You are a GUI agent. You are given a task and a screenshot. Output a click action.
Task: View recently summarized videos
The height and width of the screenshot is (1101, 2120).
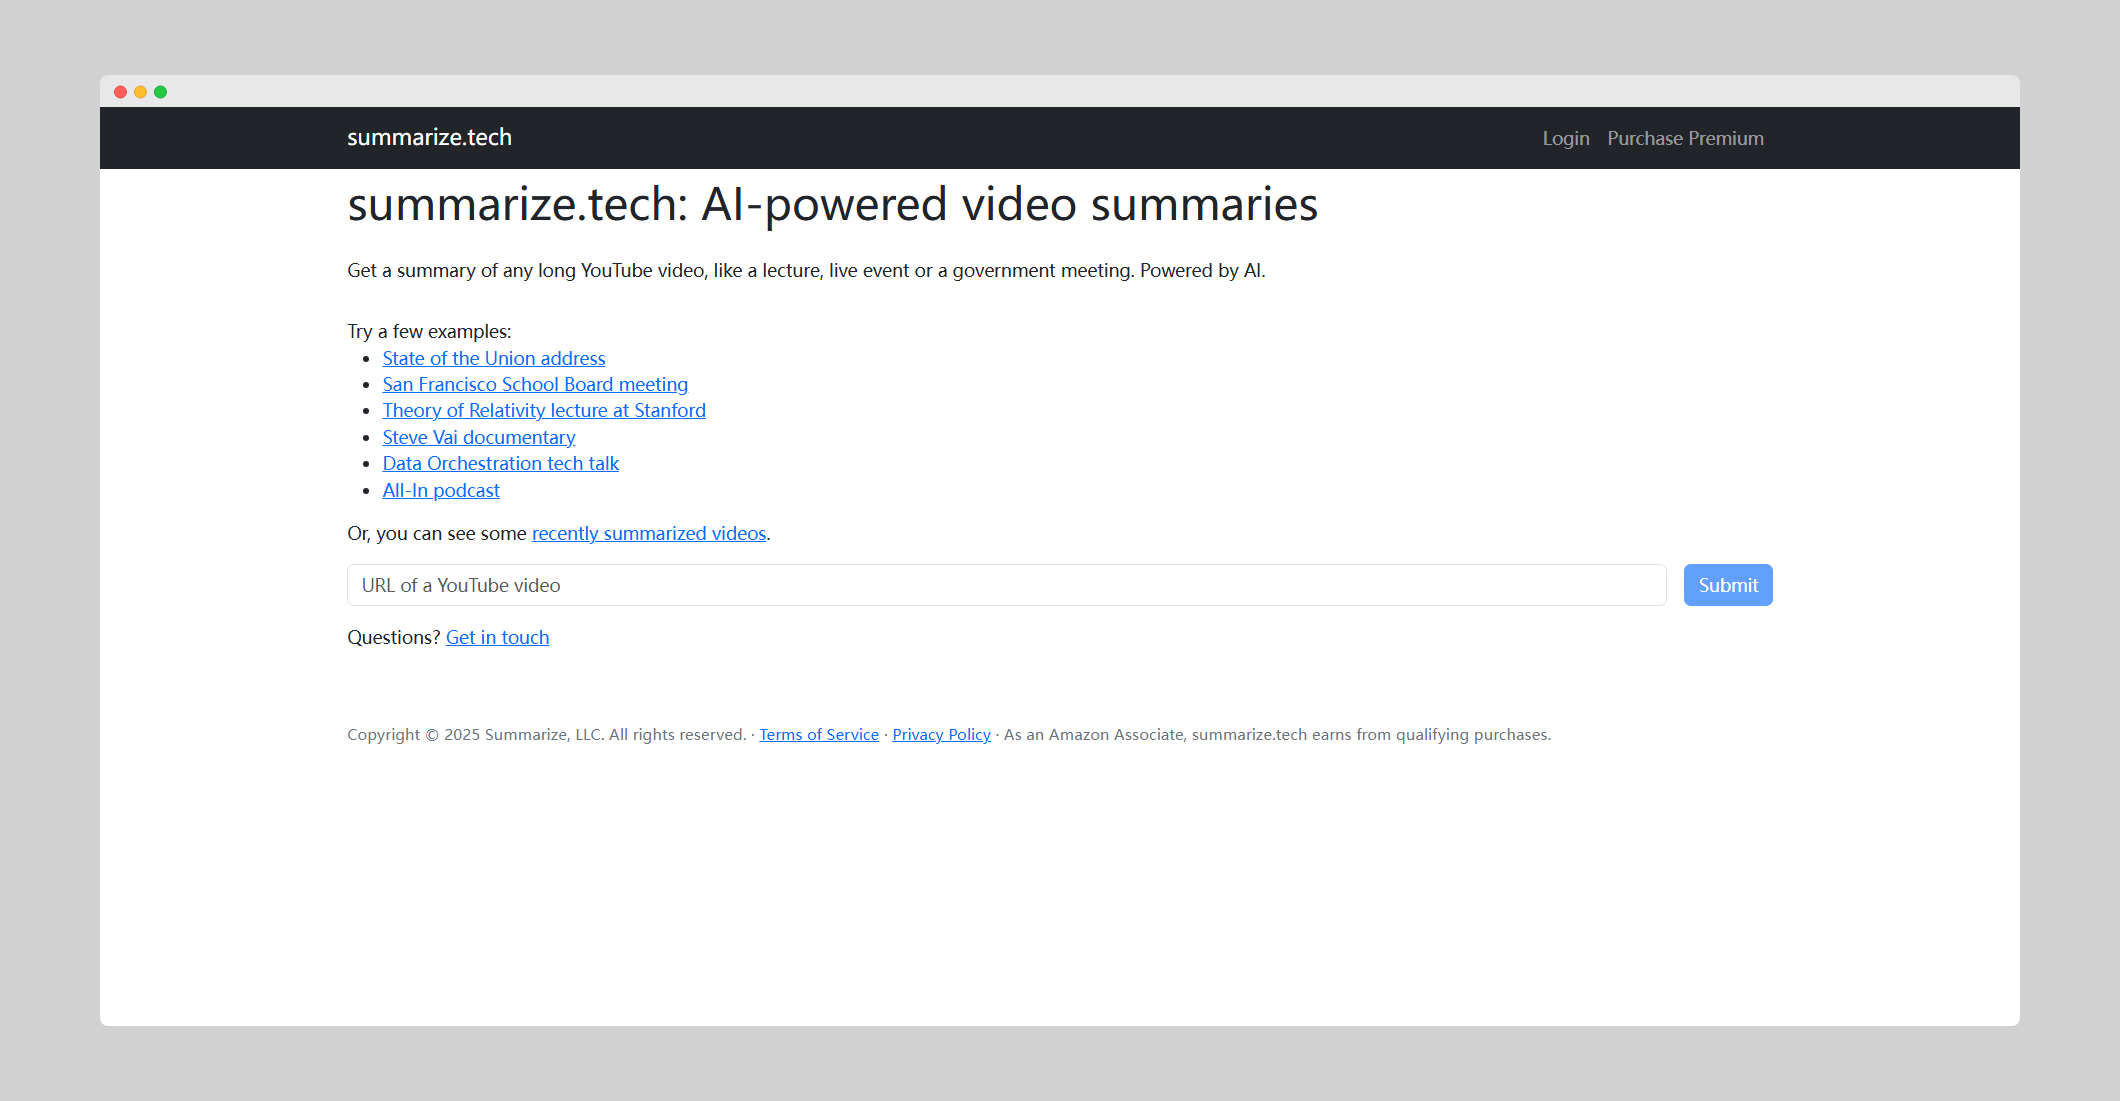649,533
